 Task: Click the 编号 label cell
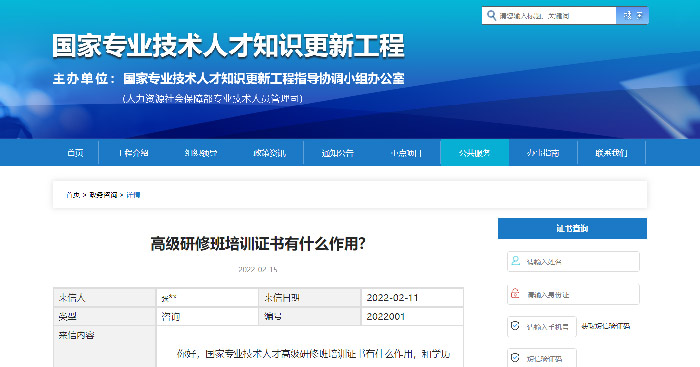click(x=309, y=316)
